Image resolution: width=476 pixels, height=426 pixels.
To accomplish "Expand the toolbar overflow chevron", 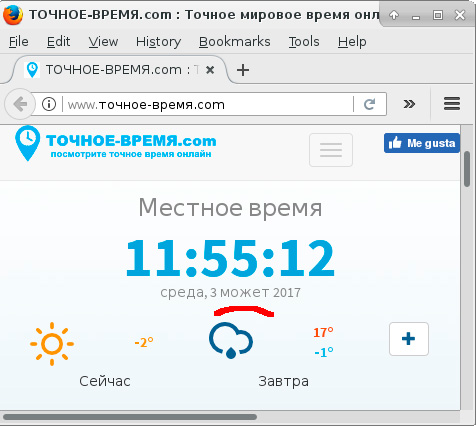I will pyautogui.click(x=409, y=104).
